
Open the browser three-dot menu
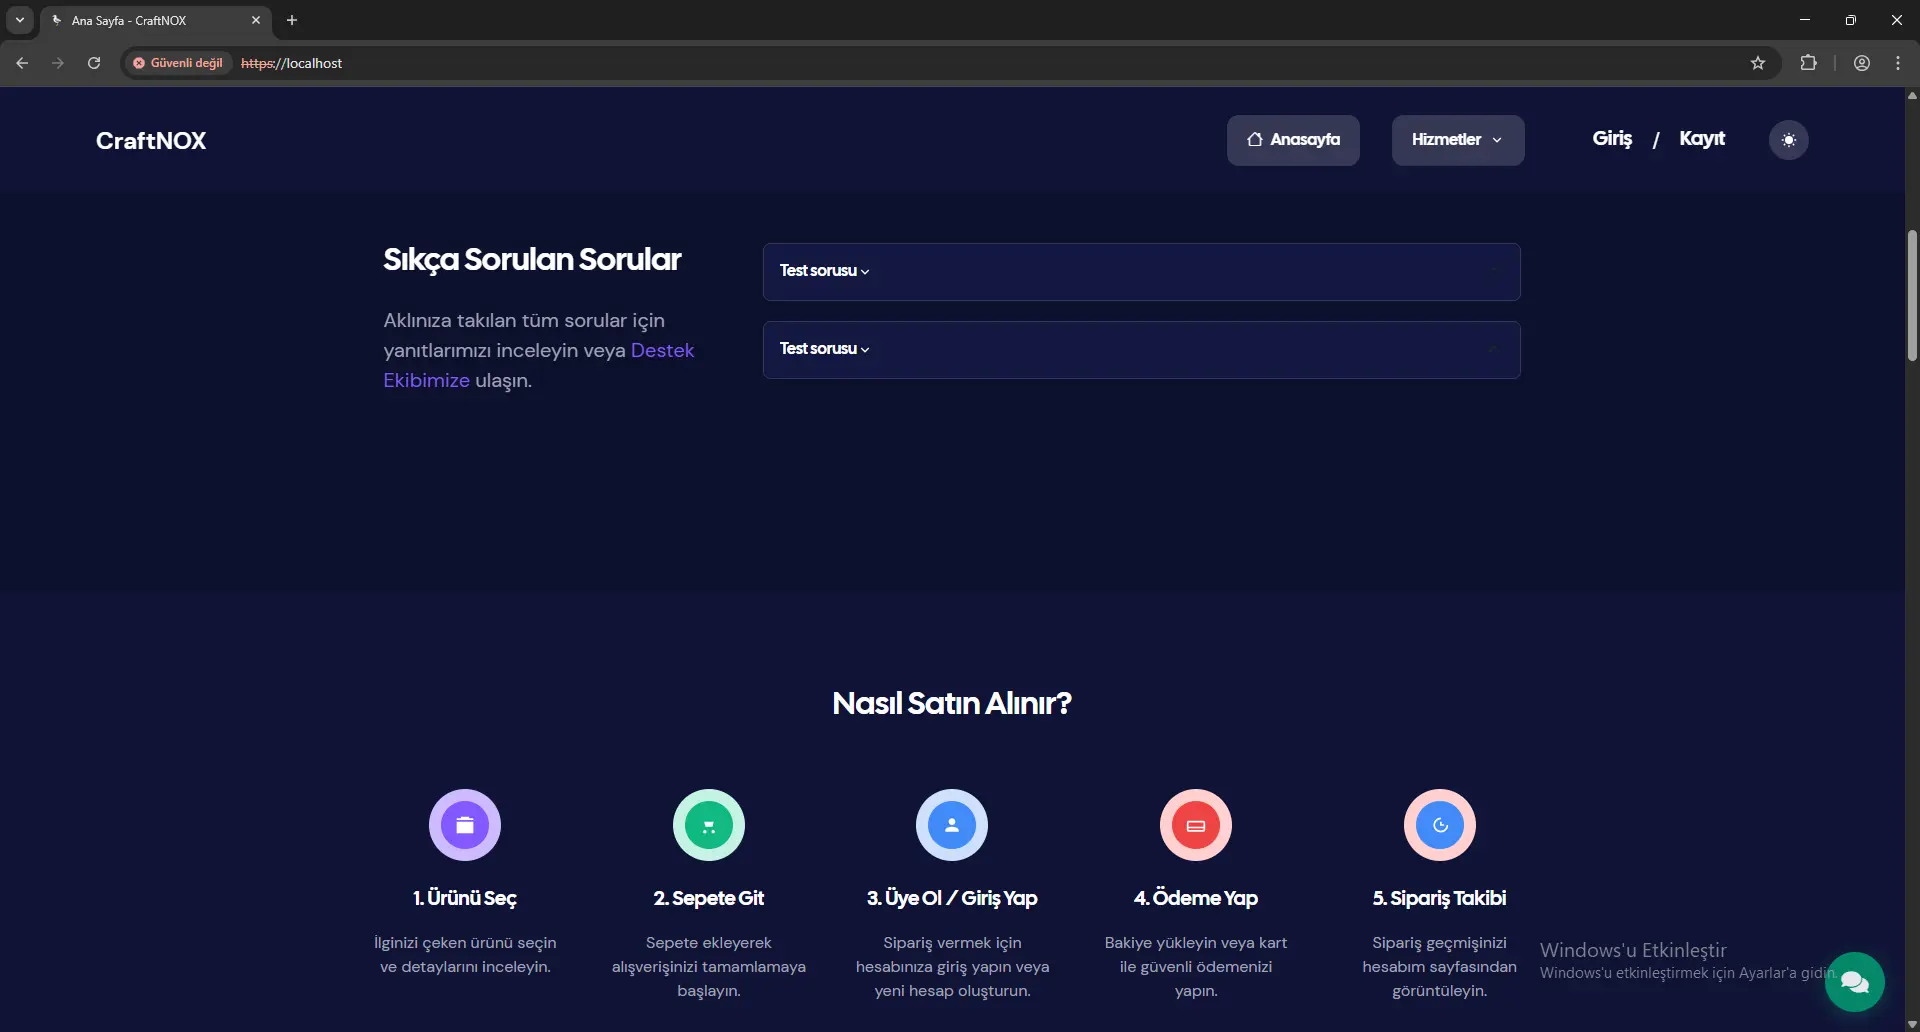tap(1898, 63)
